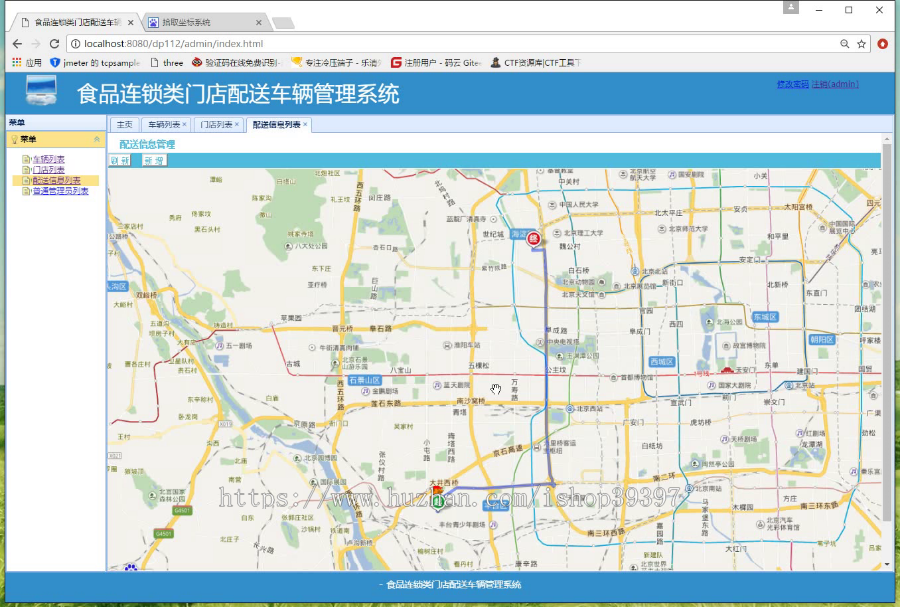Open 车辆列表 in the sidebar menu
The height and width of the screenshot is (607, 900).
click(48, 159)
